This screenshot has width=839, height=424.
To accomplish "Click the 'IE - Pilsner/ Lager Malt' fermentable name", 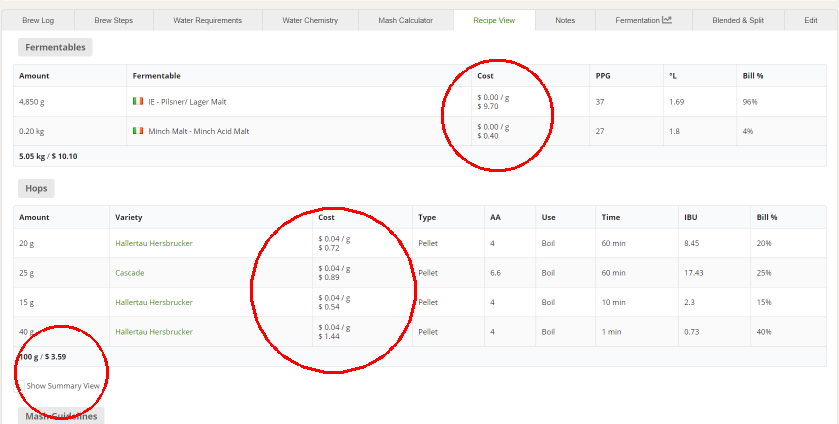I will (187, 102).
